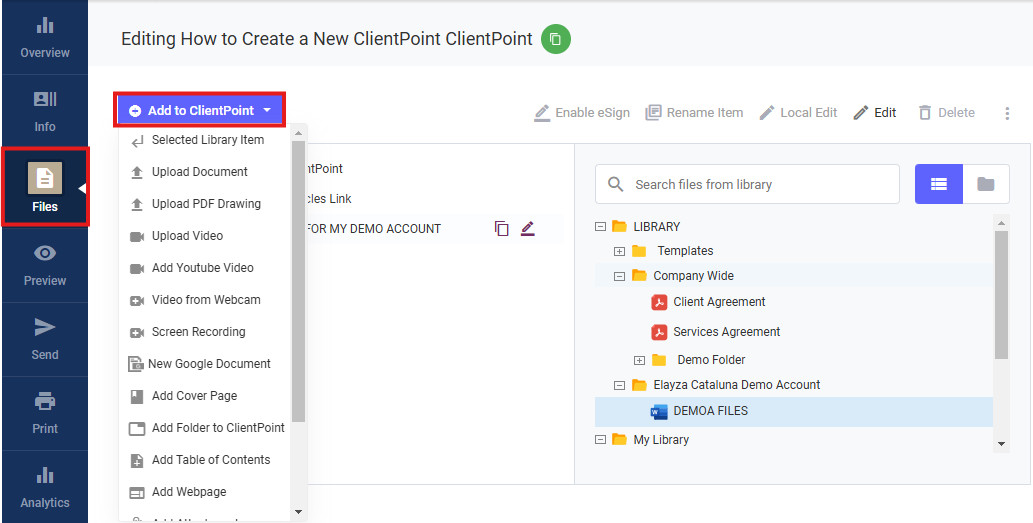1033x523 pixels.
Task: Click Enable eSign in toolbar
Action: (582, 113)
